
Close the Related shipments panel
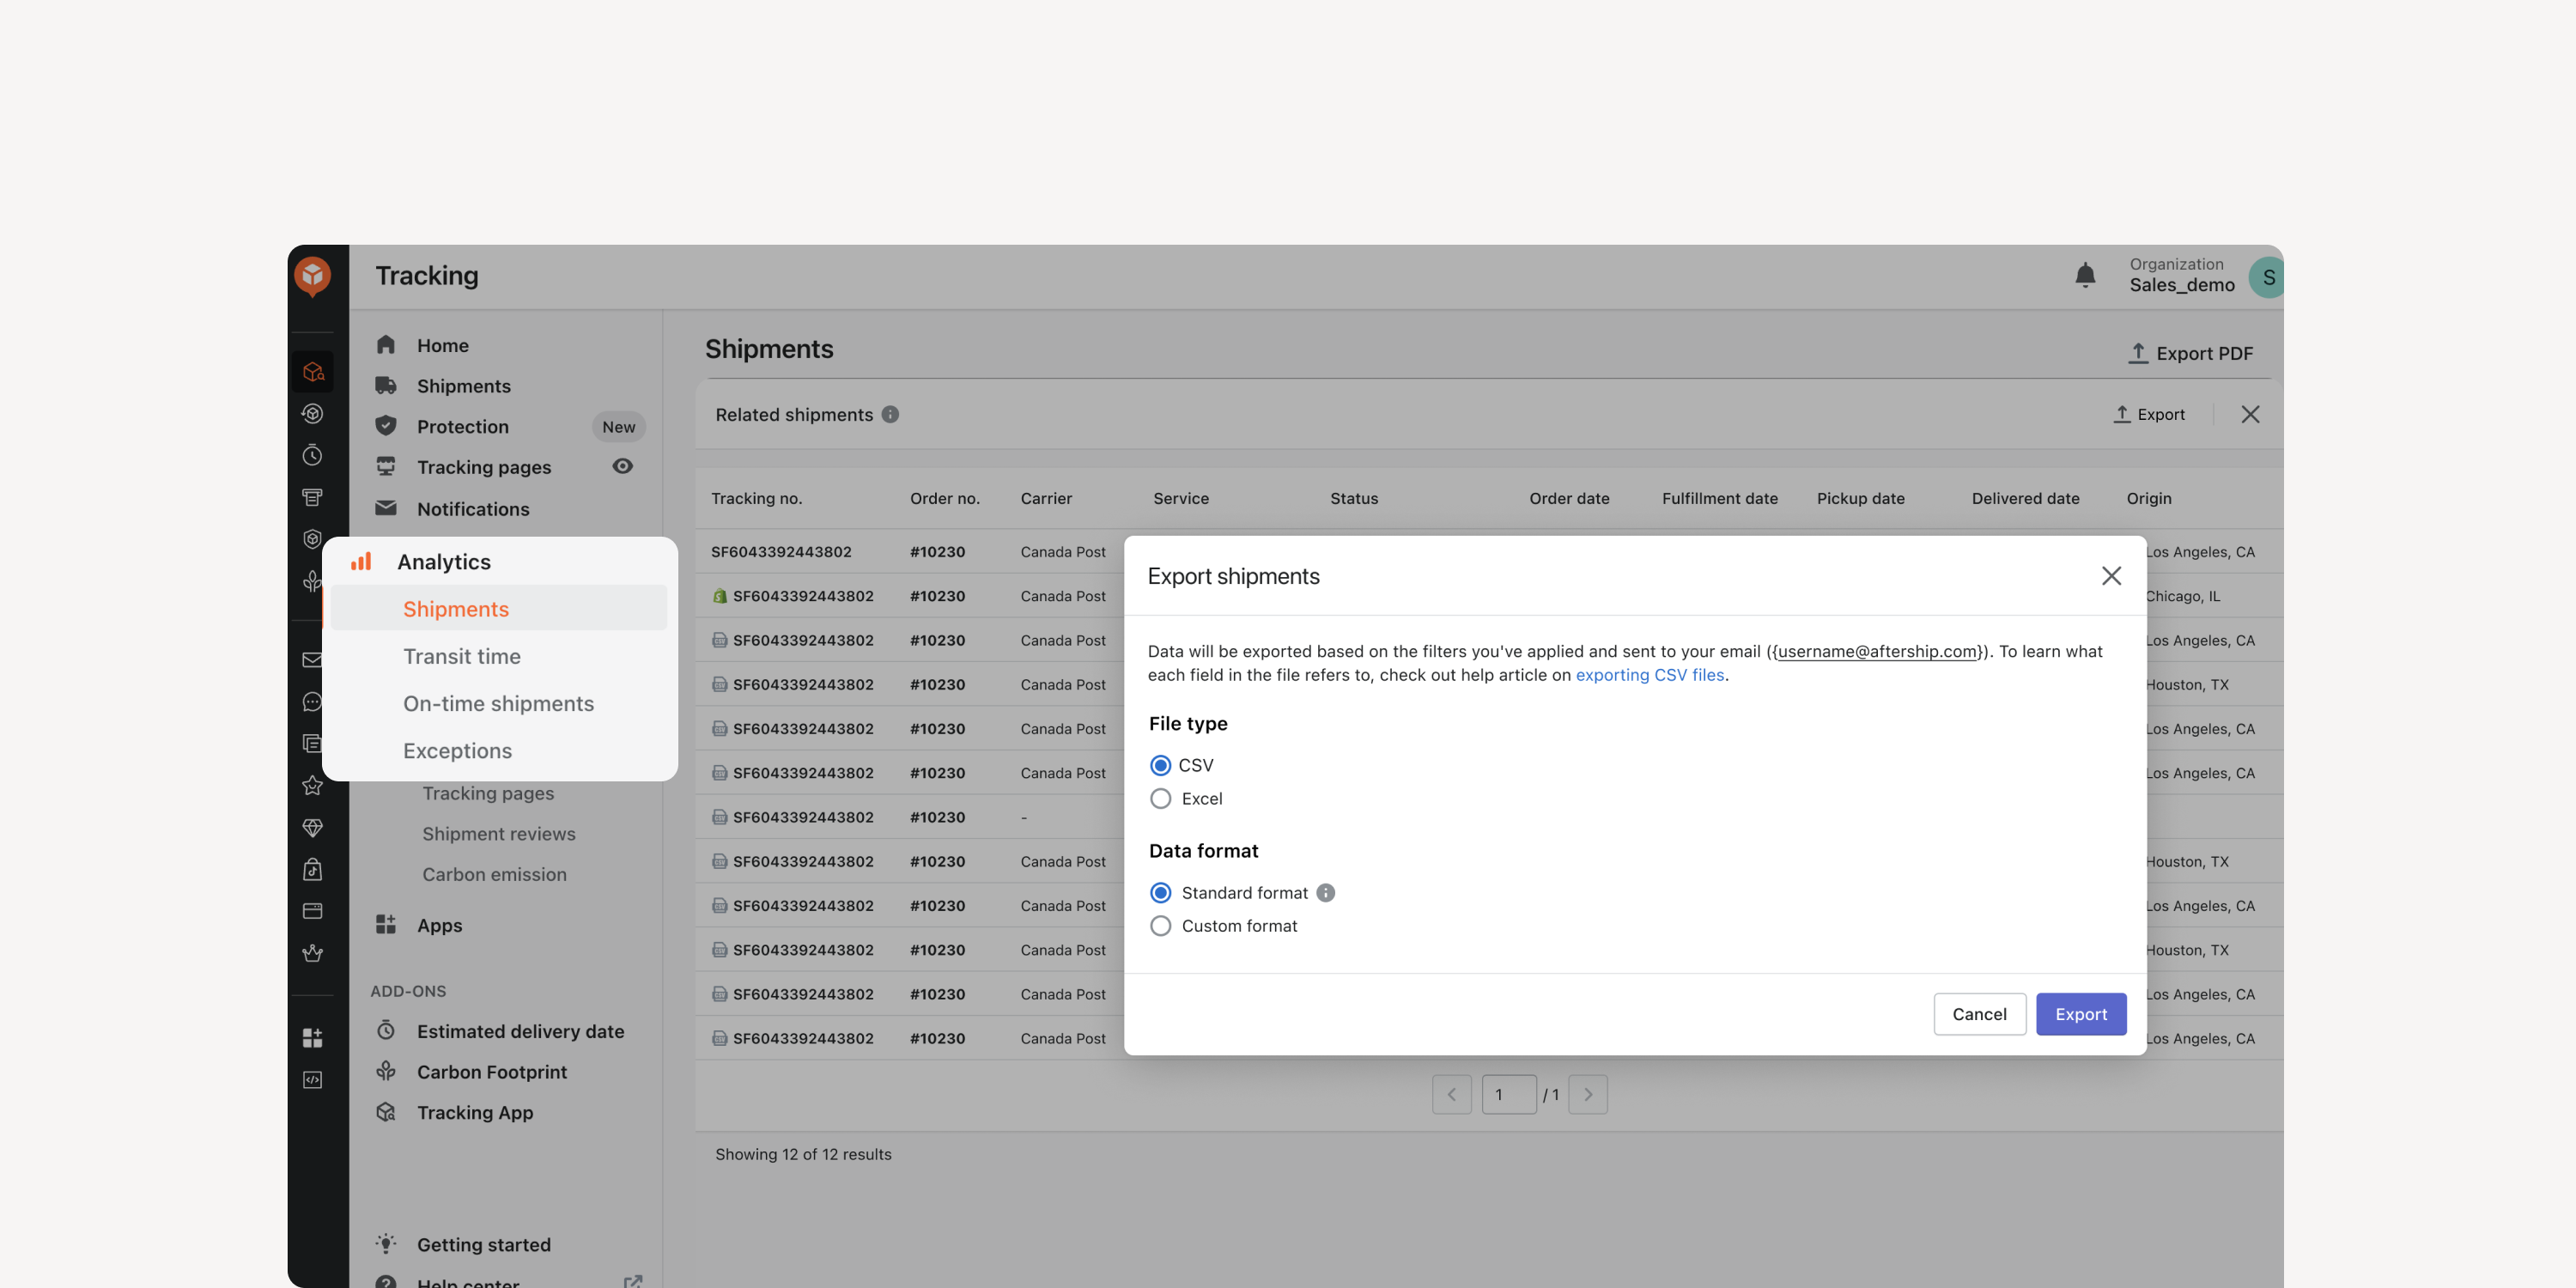[x=2250, y=414]
